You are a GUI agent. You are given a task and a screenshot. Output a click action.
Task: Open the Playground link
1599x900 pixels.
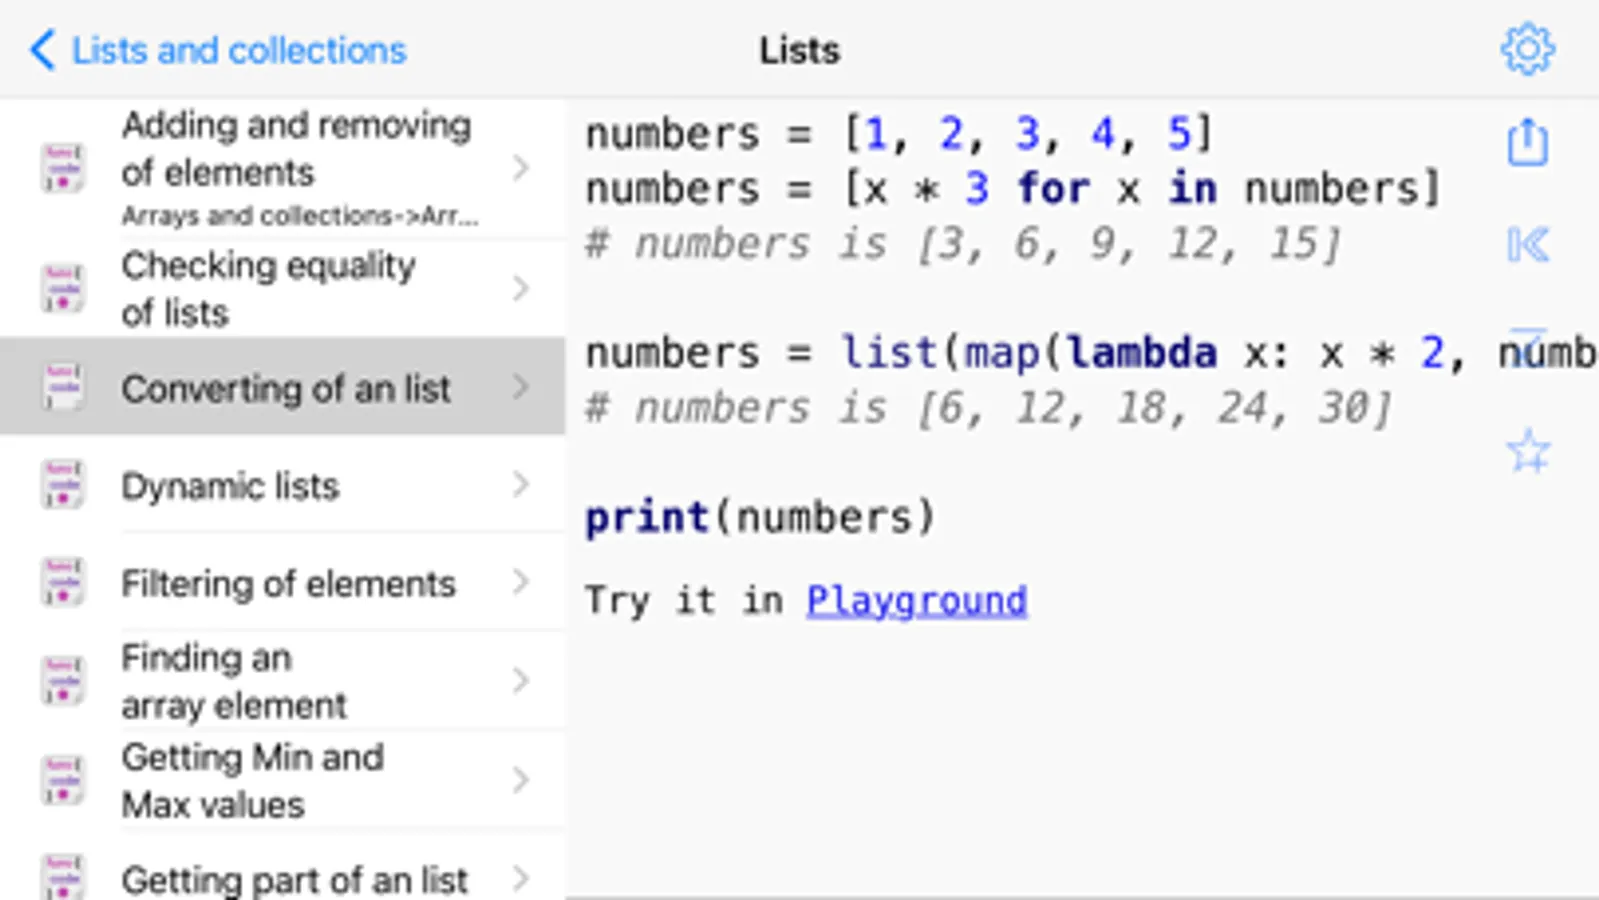point(916,600)
